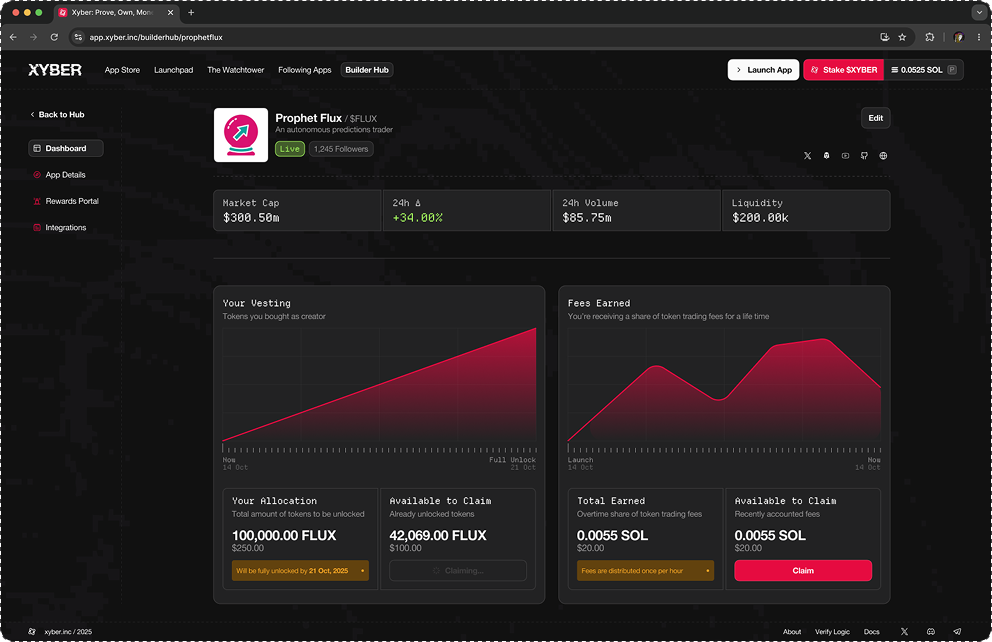Bookmark page using the star icon
This screenshot has height=642, width=992.
pyautogui.click(x=902, y=37)
